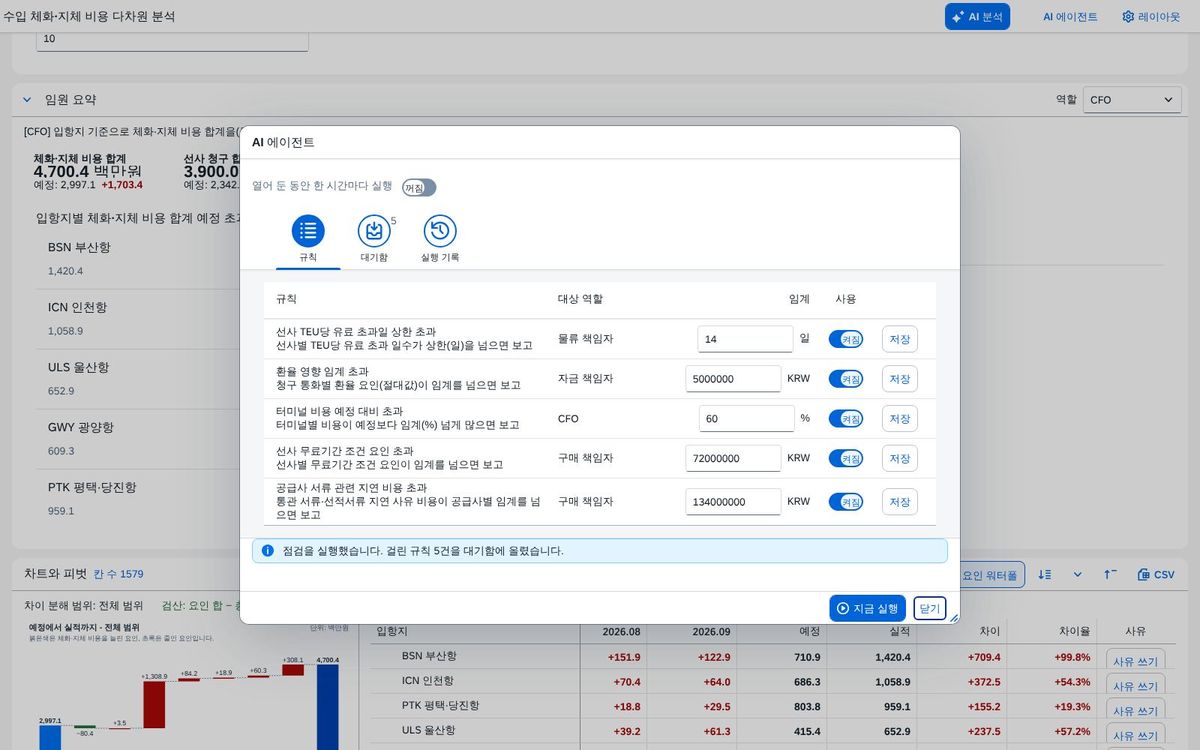Click the dialog resize handle beside 닫기

pyautogui.click(x=953, y=618)
